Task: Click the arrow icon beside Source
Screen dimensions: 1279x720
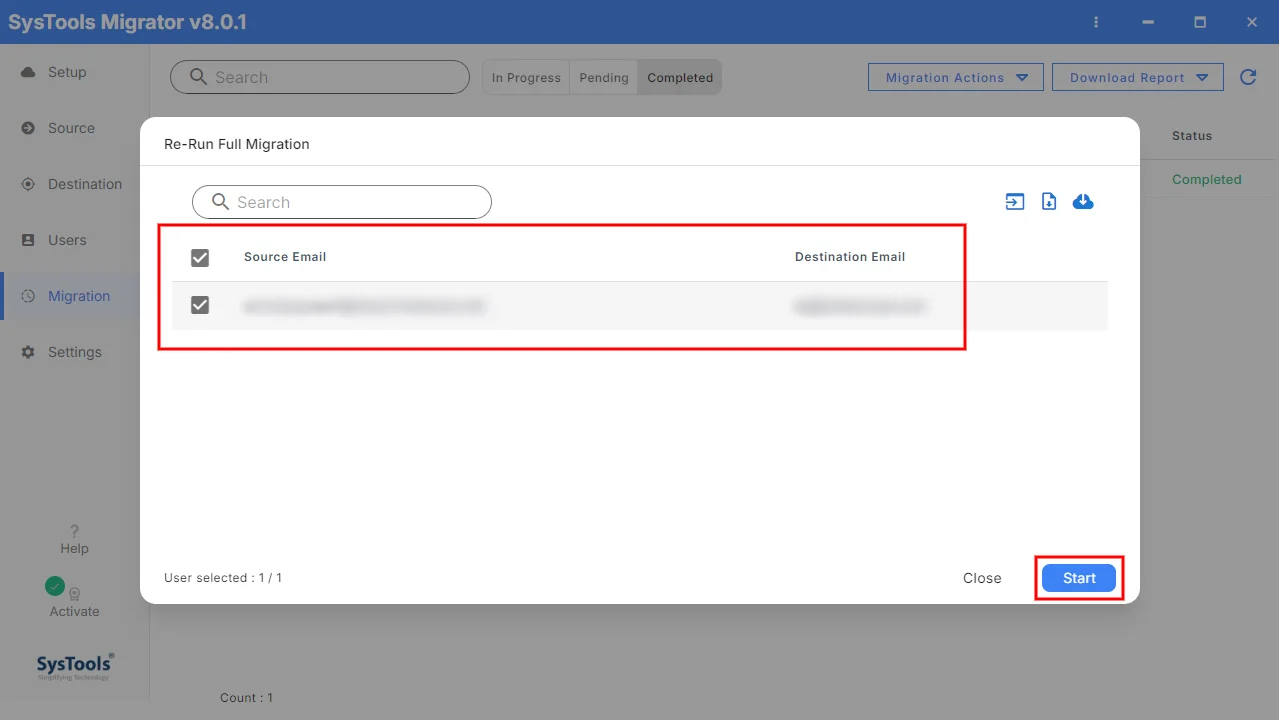Action: (x=28, y=128)
